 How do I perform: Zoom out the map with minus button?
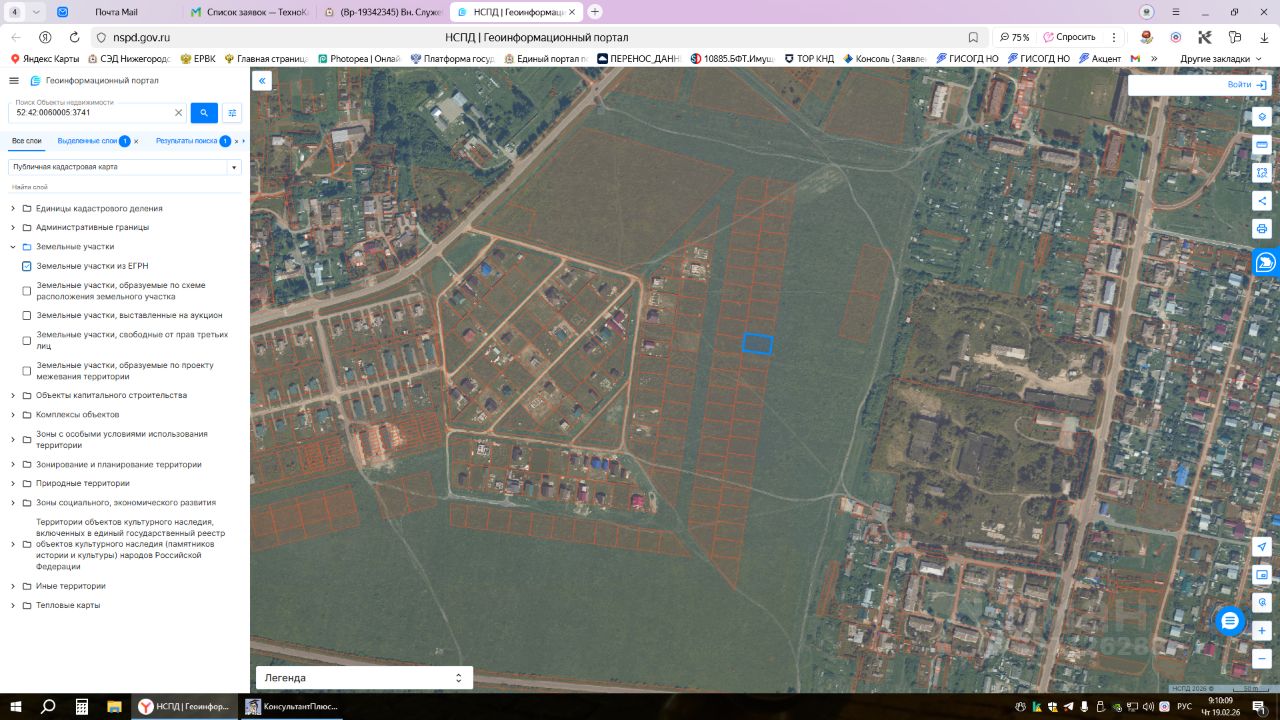coord(1262,657)
